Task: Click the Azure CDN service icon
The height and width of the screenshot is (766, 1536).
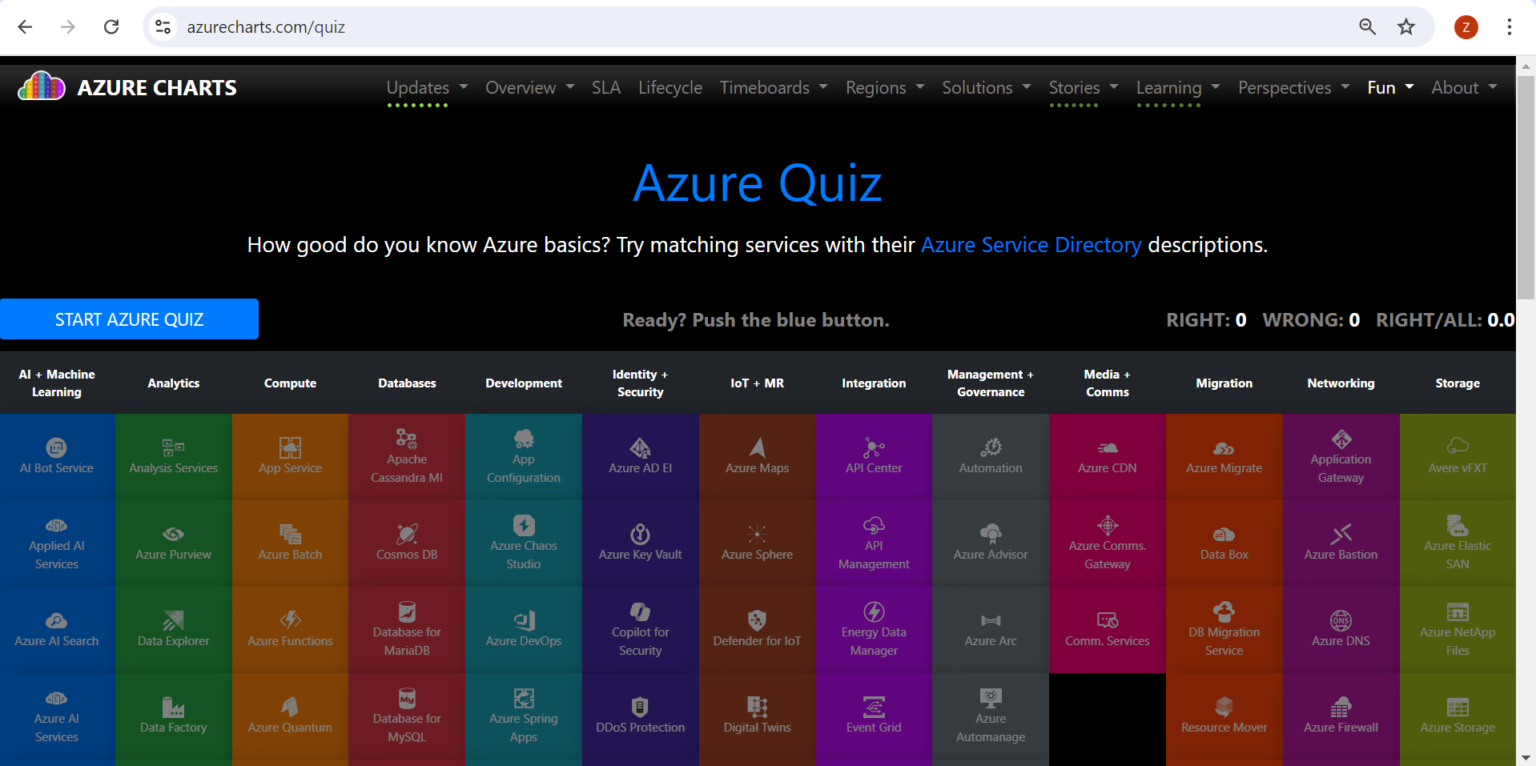Action: coord(1107,455)
